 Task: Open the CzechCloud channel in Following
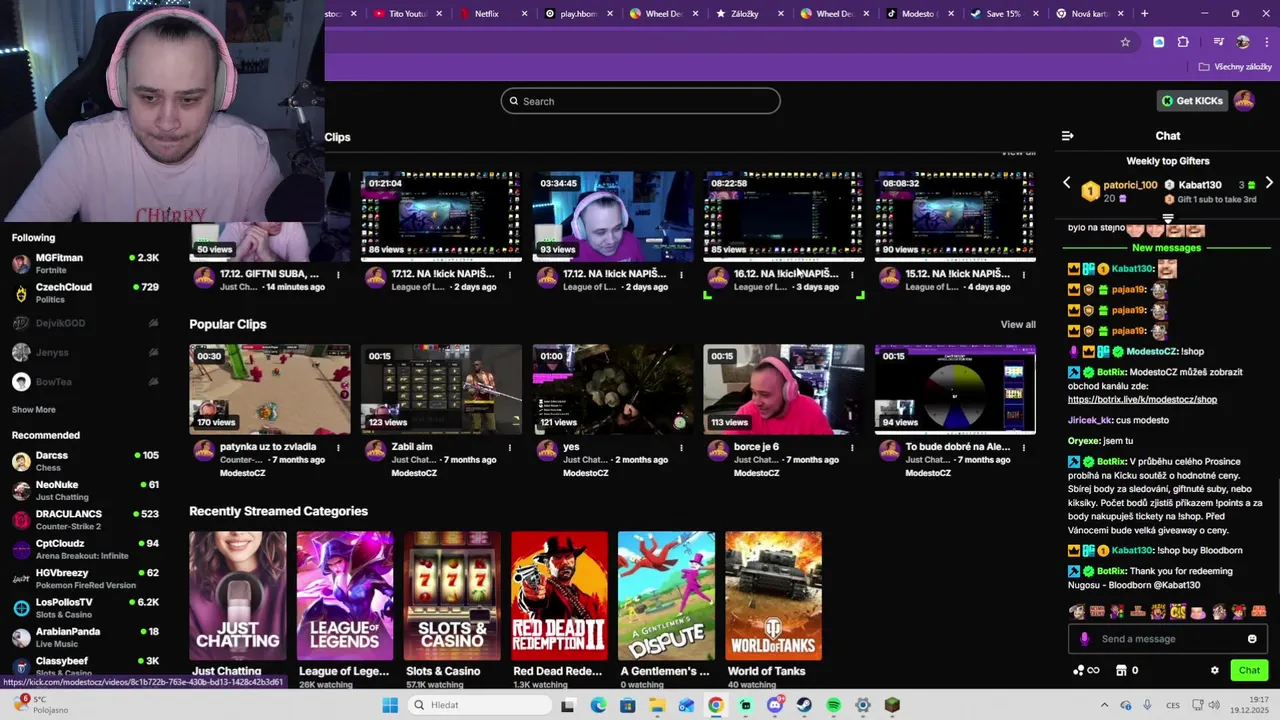(x=85, y=293)
